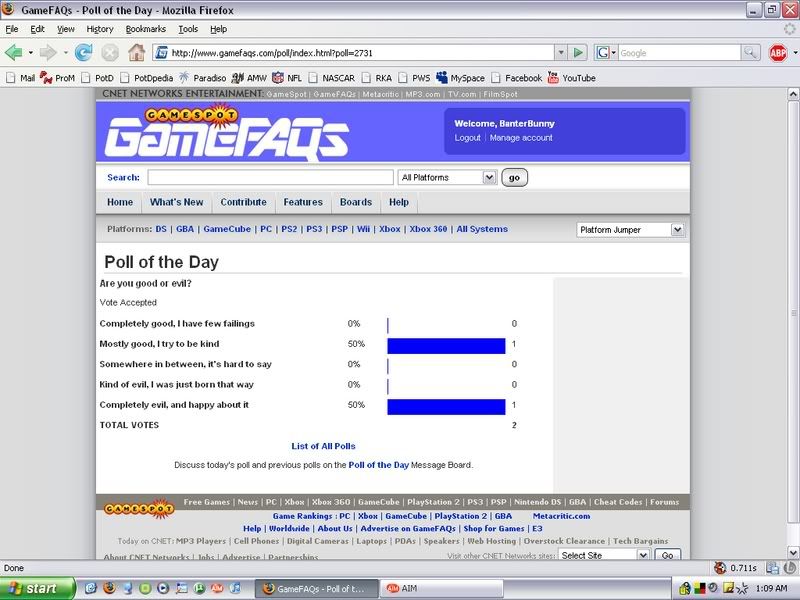Click the Mostly good blue result bar
The height and width of the screenshot is (600, 800).
tap(446, 346)
